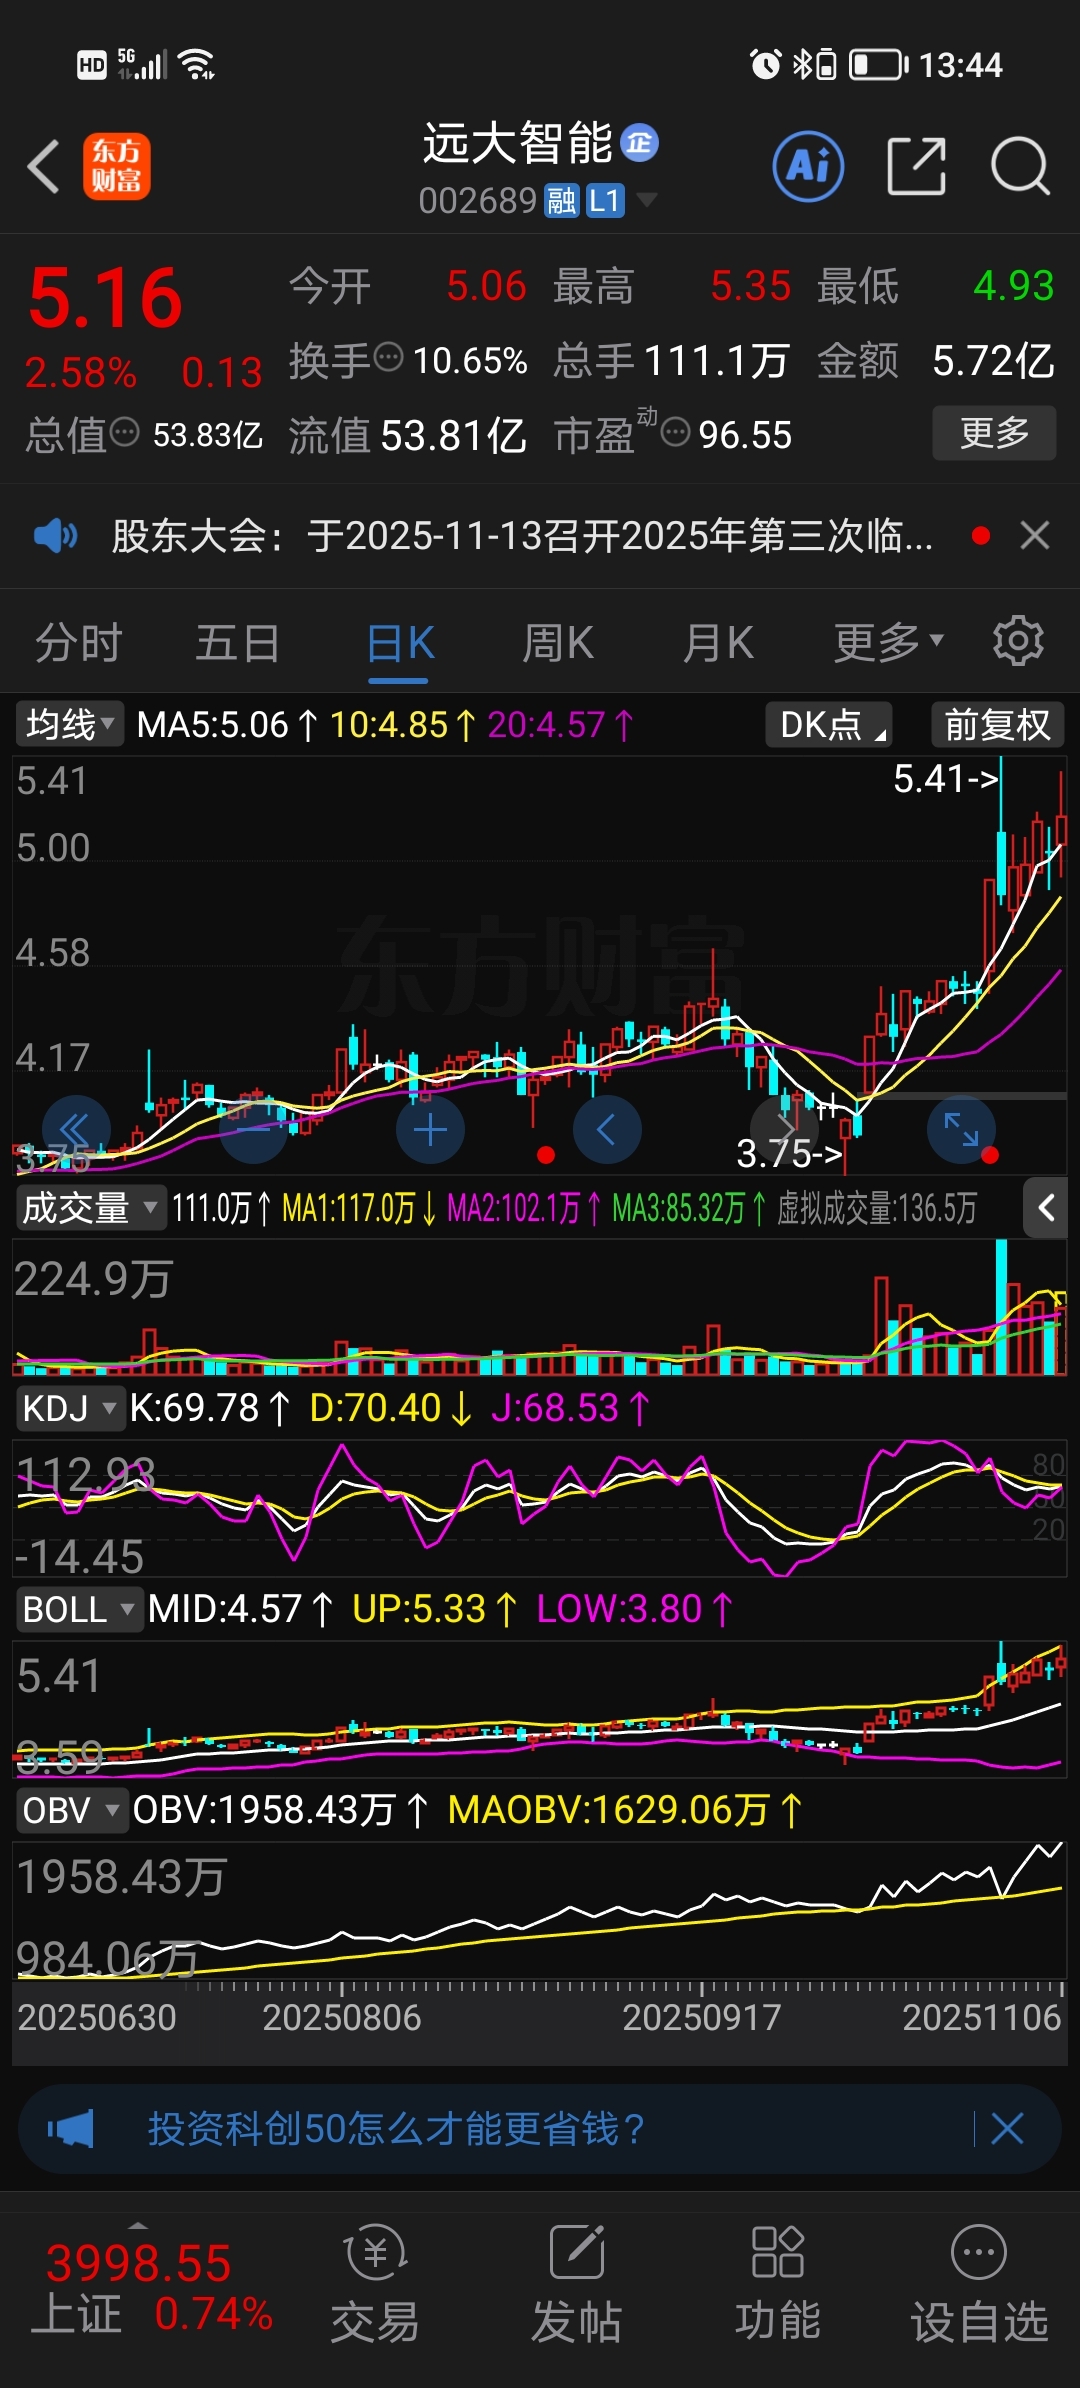Change the 前复权 adjustment setting
The image size is (1080, 2388).
(997, 724)
